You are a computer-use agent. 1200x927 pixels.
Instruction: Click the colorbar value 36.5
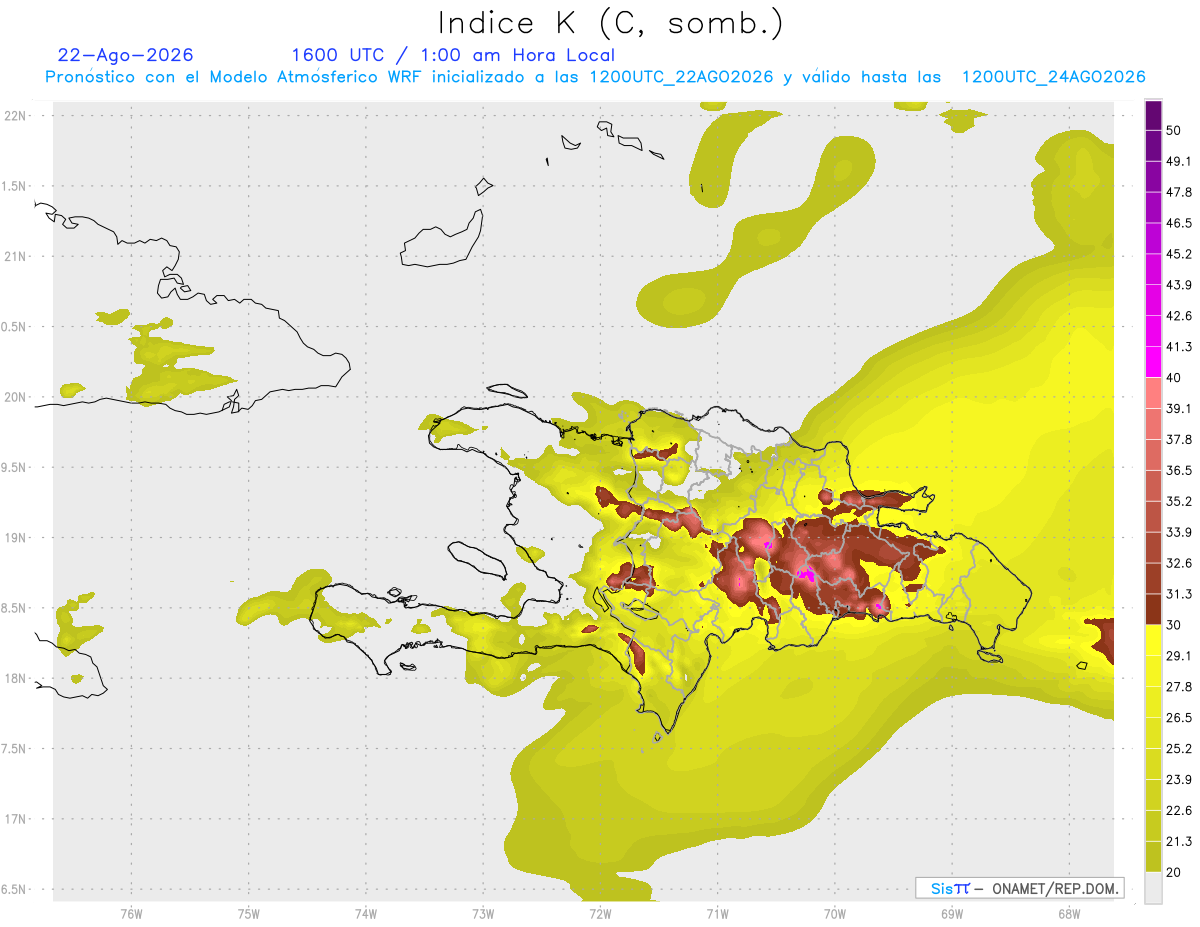pos(1179,470)
